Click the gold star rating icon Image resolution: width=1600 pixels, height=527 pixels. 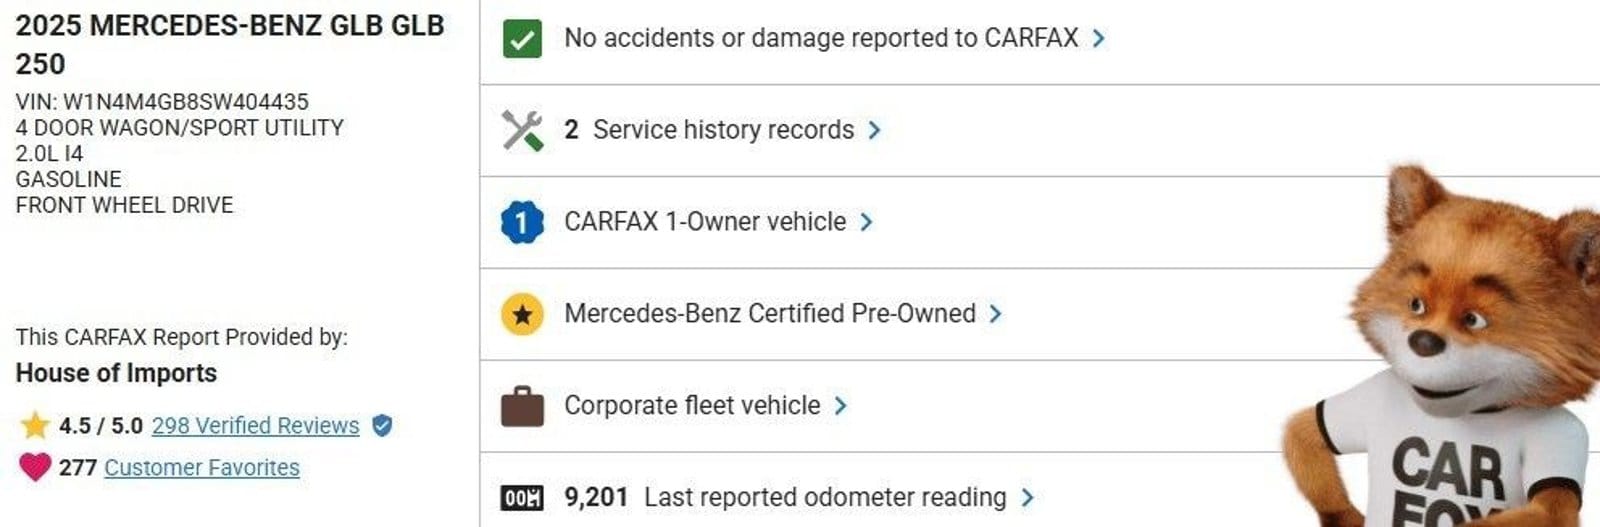click(35, 426)
